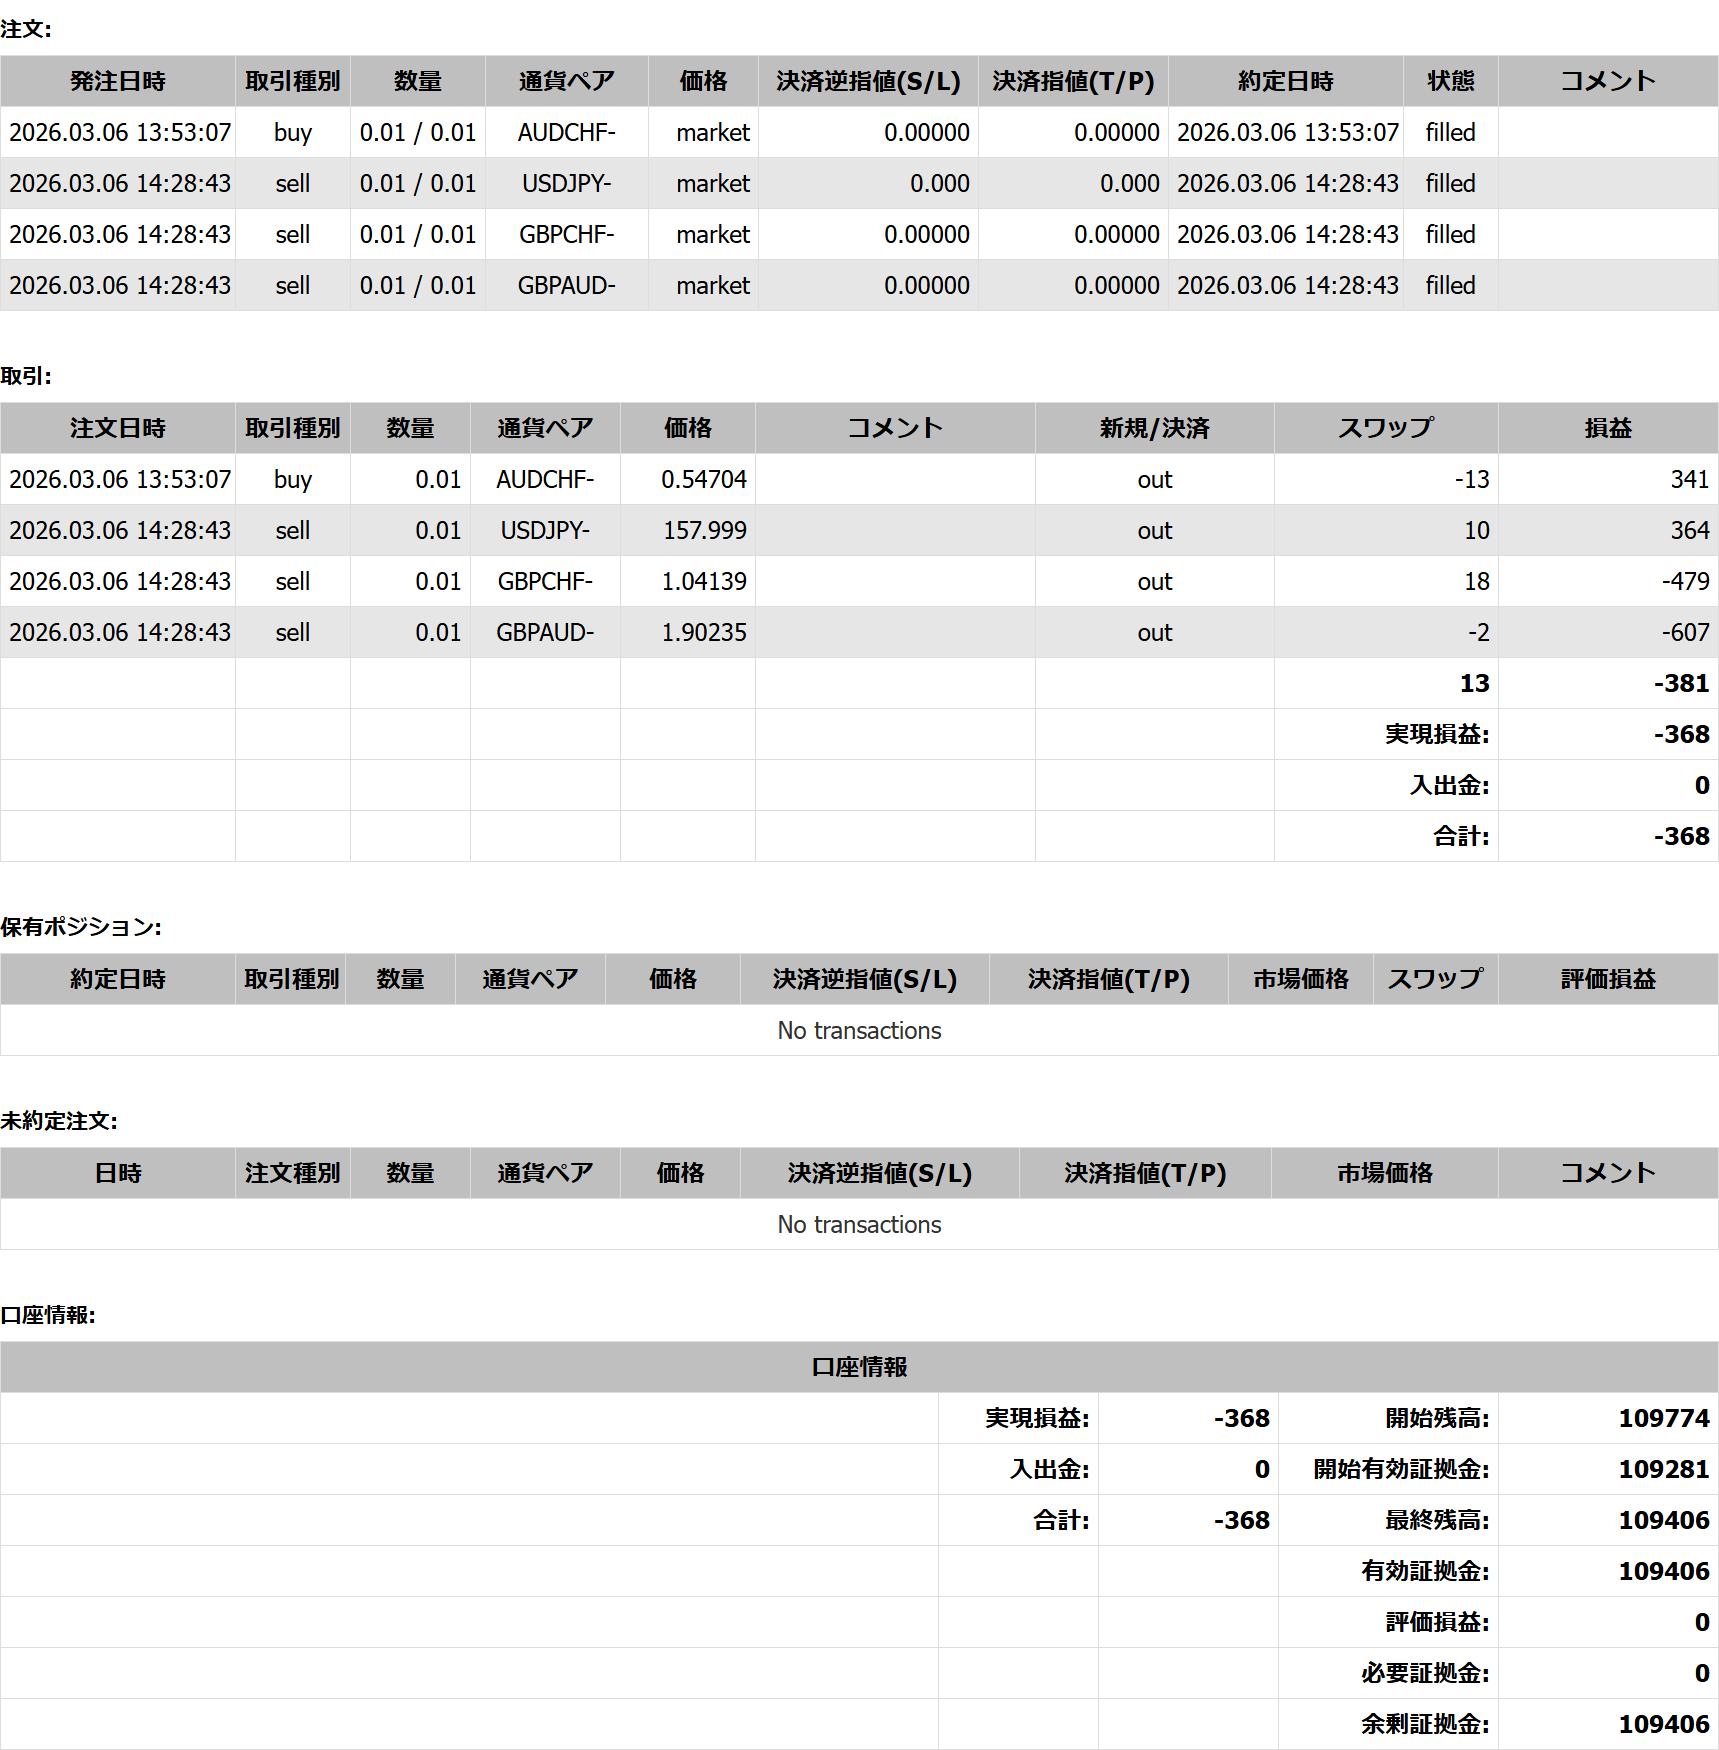This screenshot has width=1719, height=1750.
Task: Click the 開始残高 value 109774
Action: tap(1663, 1418)
